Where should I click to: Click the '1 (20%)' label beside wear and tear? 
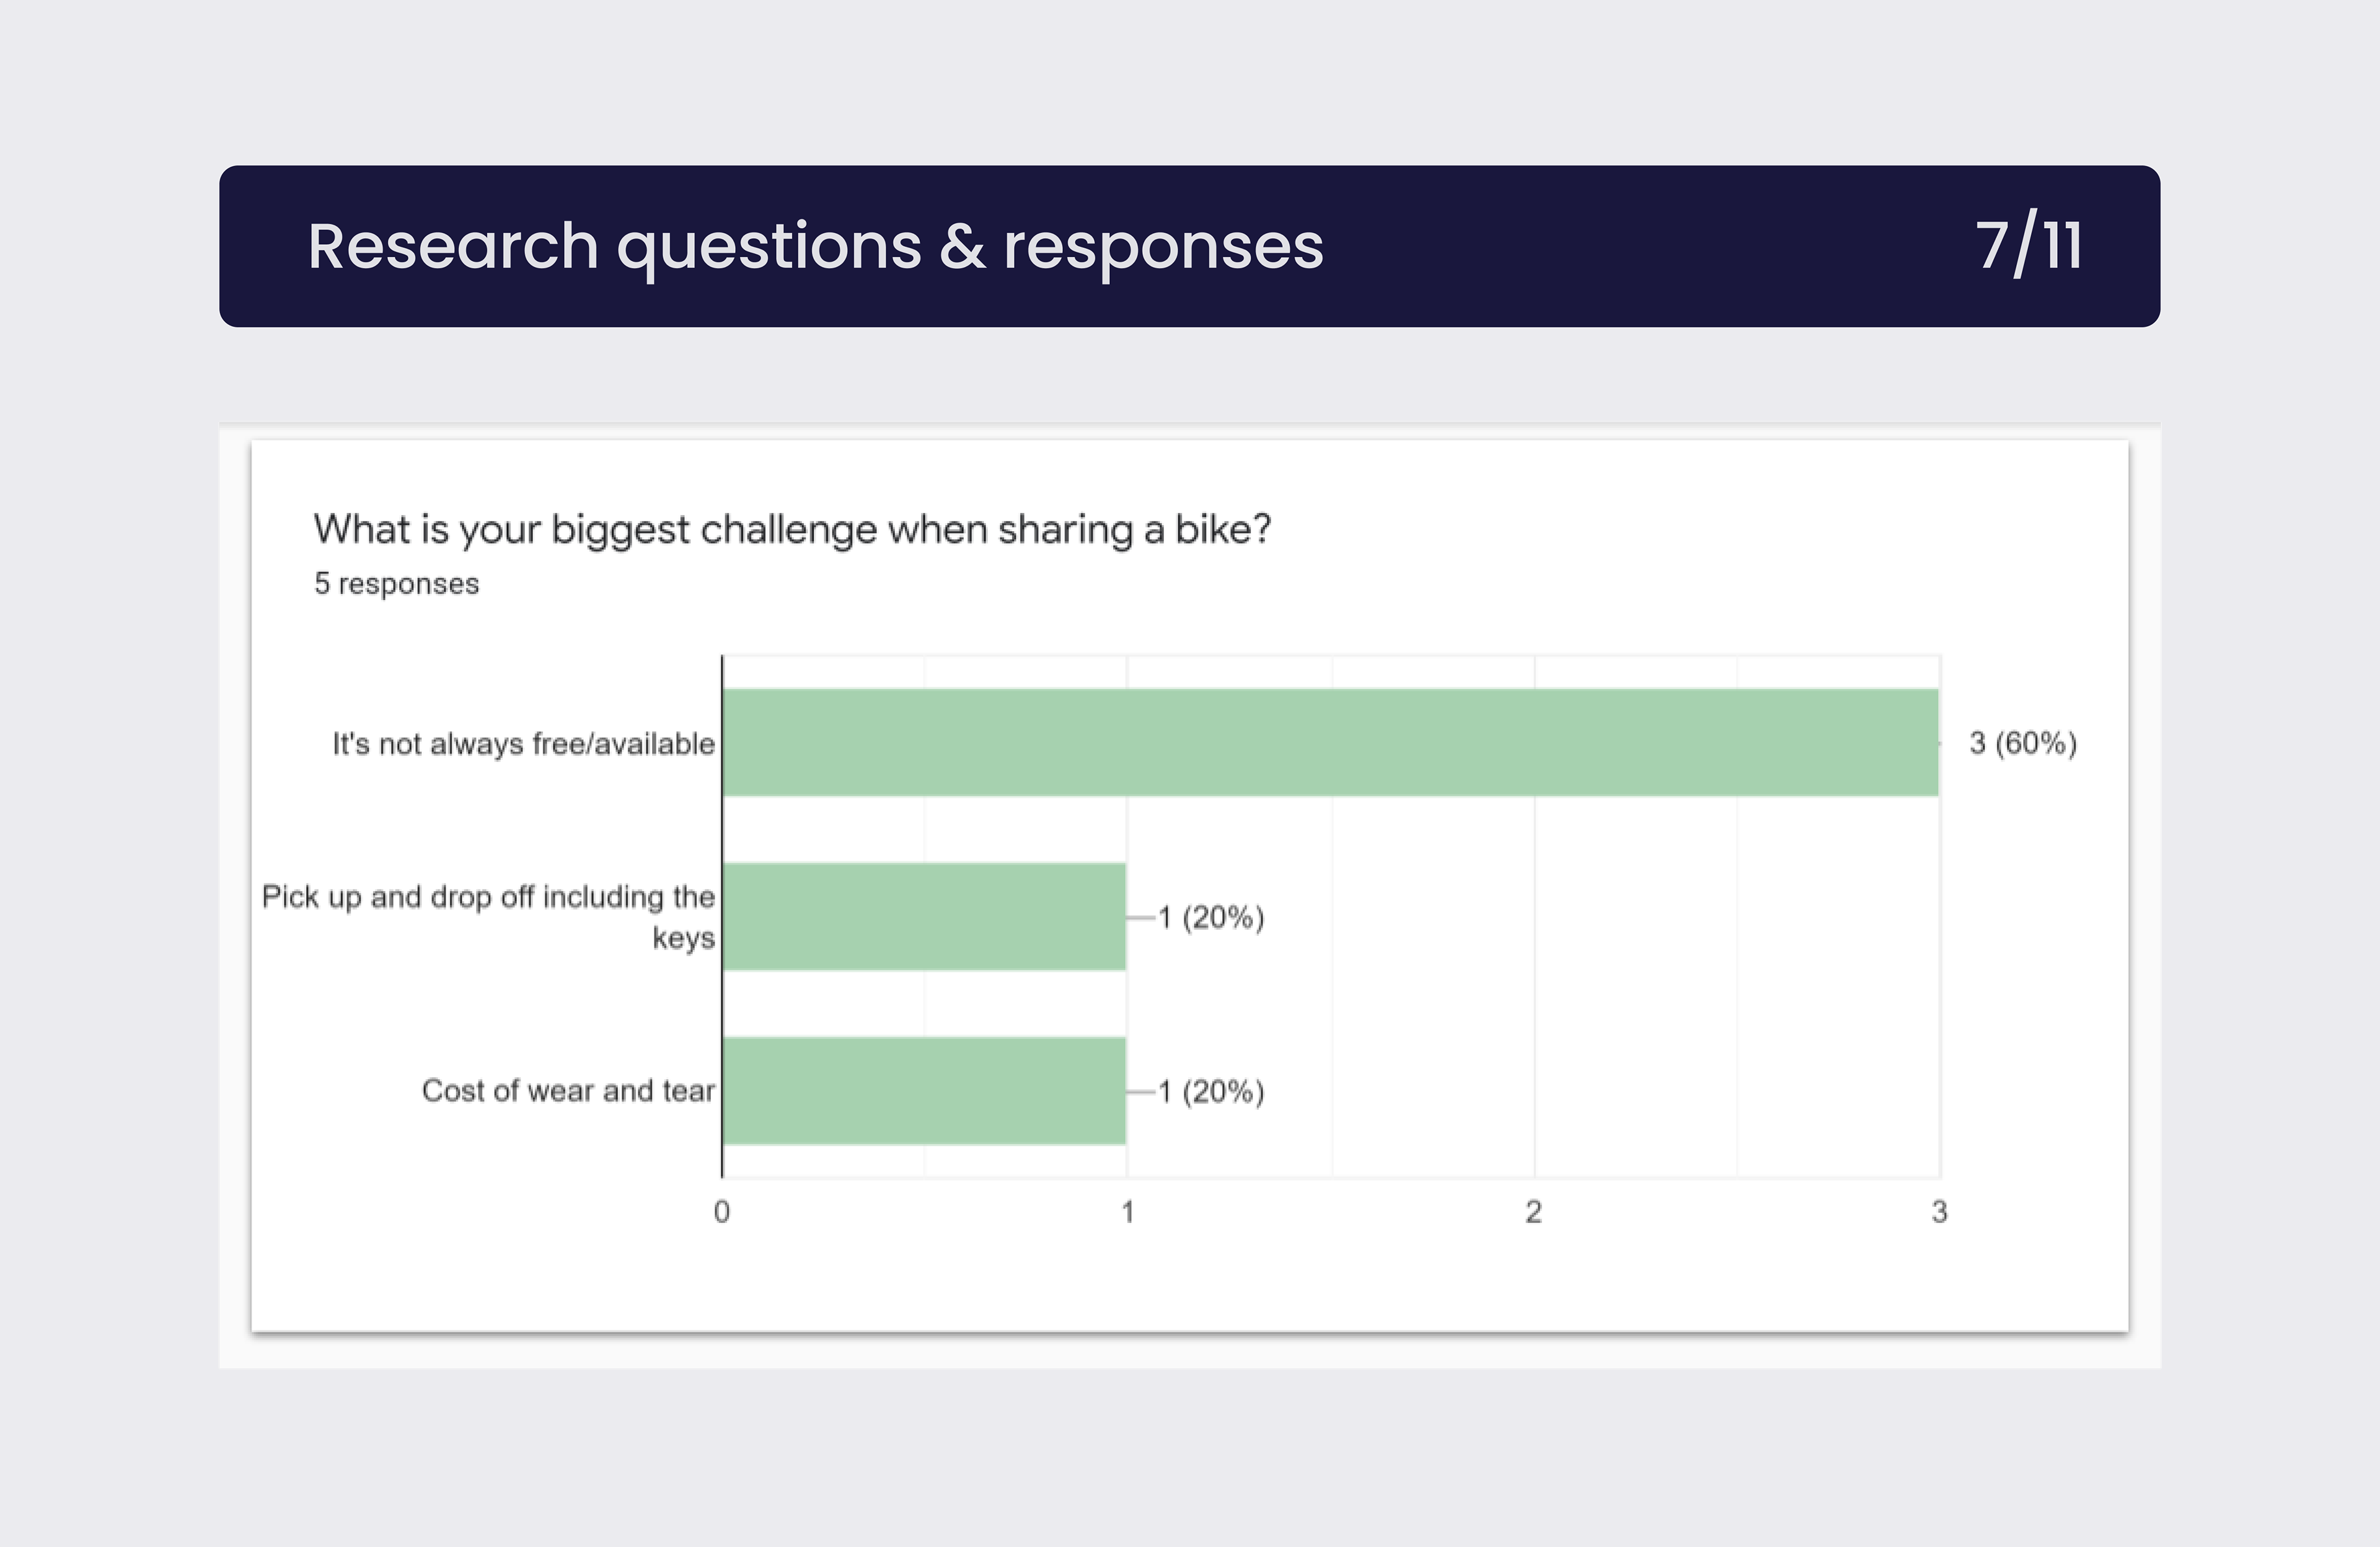pos(1211,1091)
